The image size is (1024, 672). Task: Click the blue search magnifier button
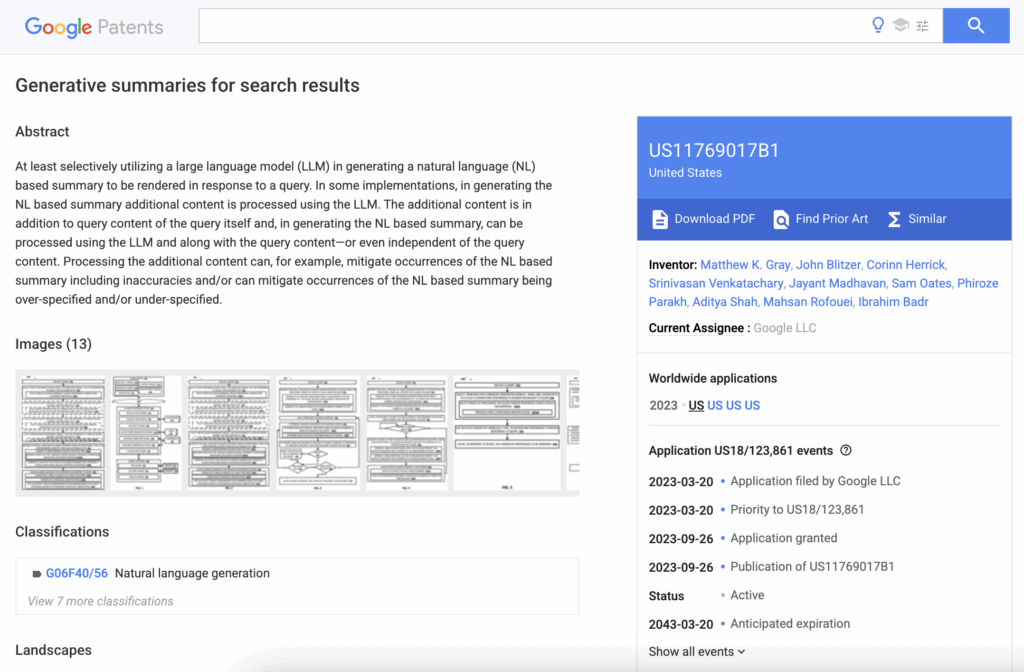click(976, 26)
